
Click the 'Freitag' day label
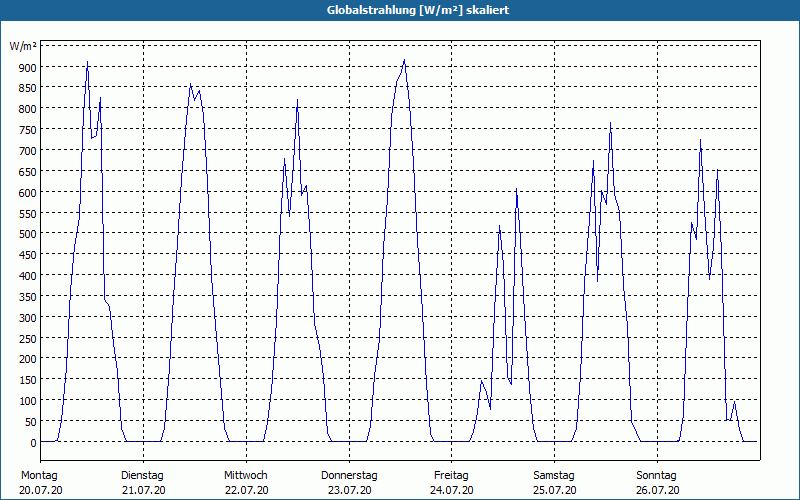point(451,476)
